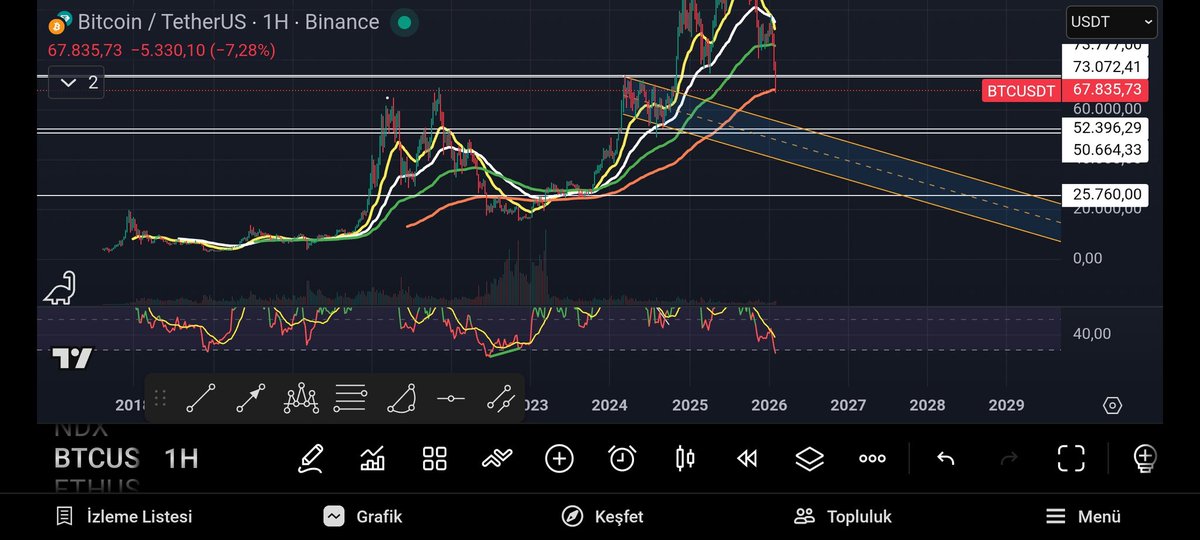The height and width of the screenshot is (540, 1200).
Task: Redo the chart action
Action: (x=1008, y=459)
